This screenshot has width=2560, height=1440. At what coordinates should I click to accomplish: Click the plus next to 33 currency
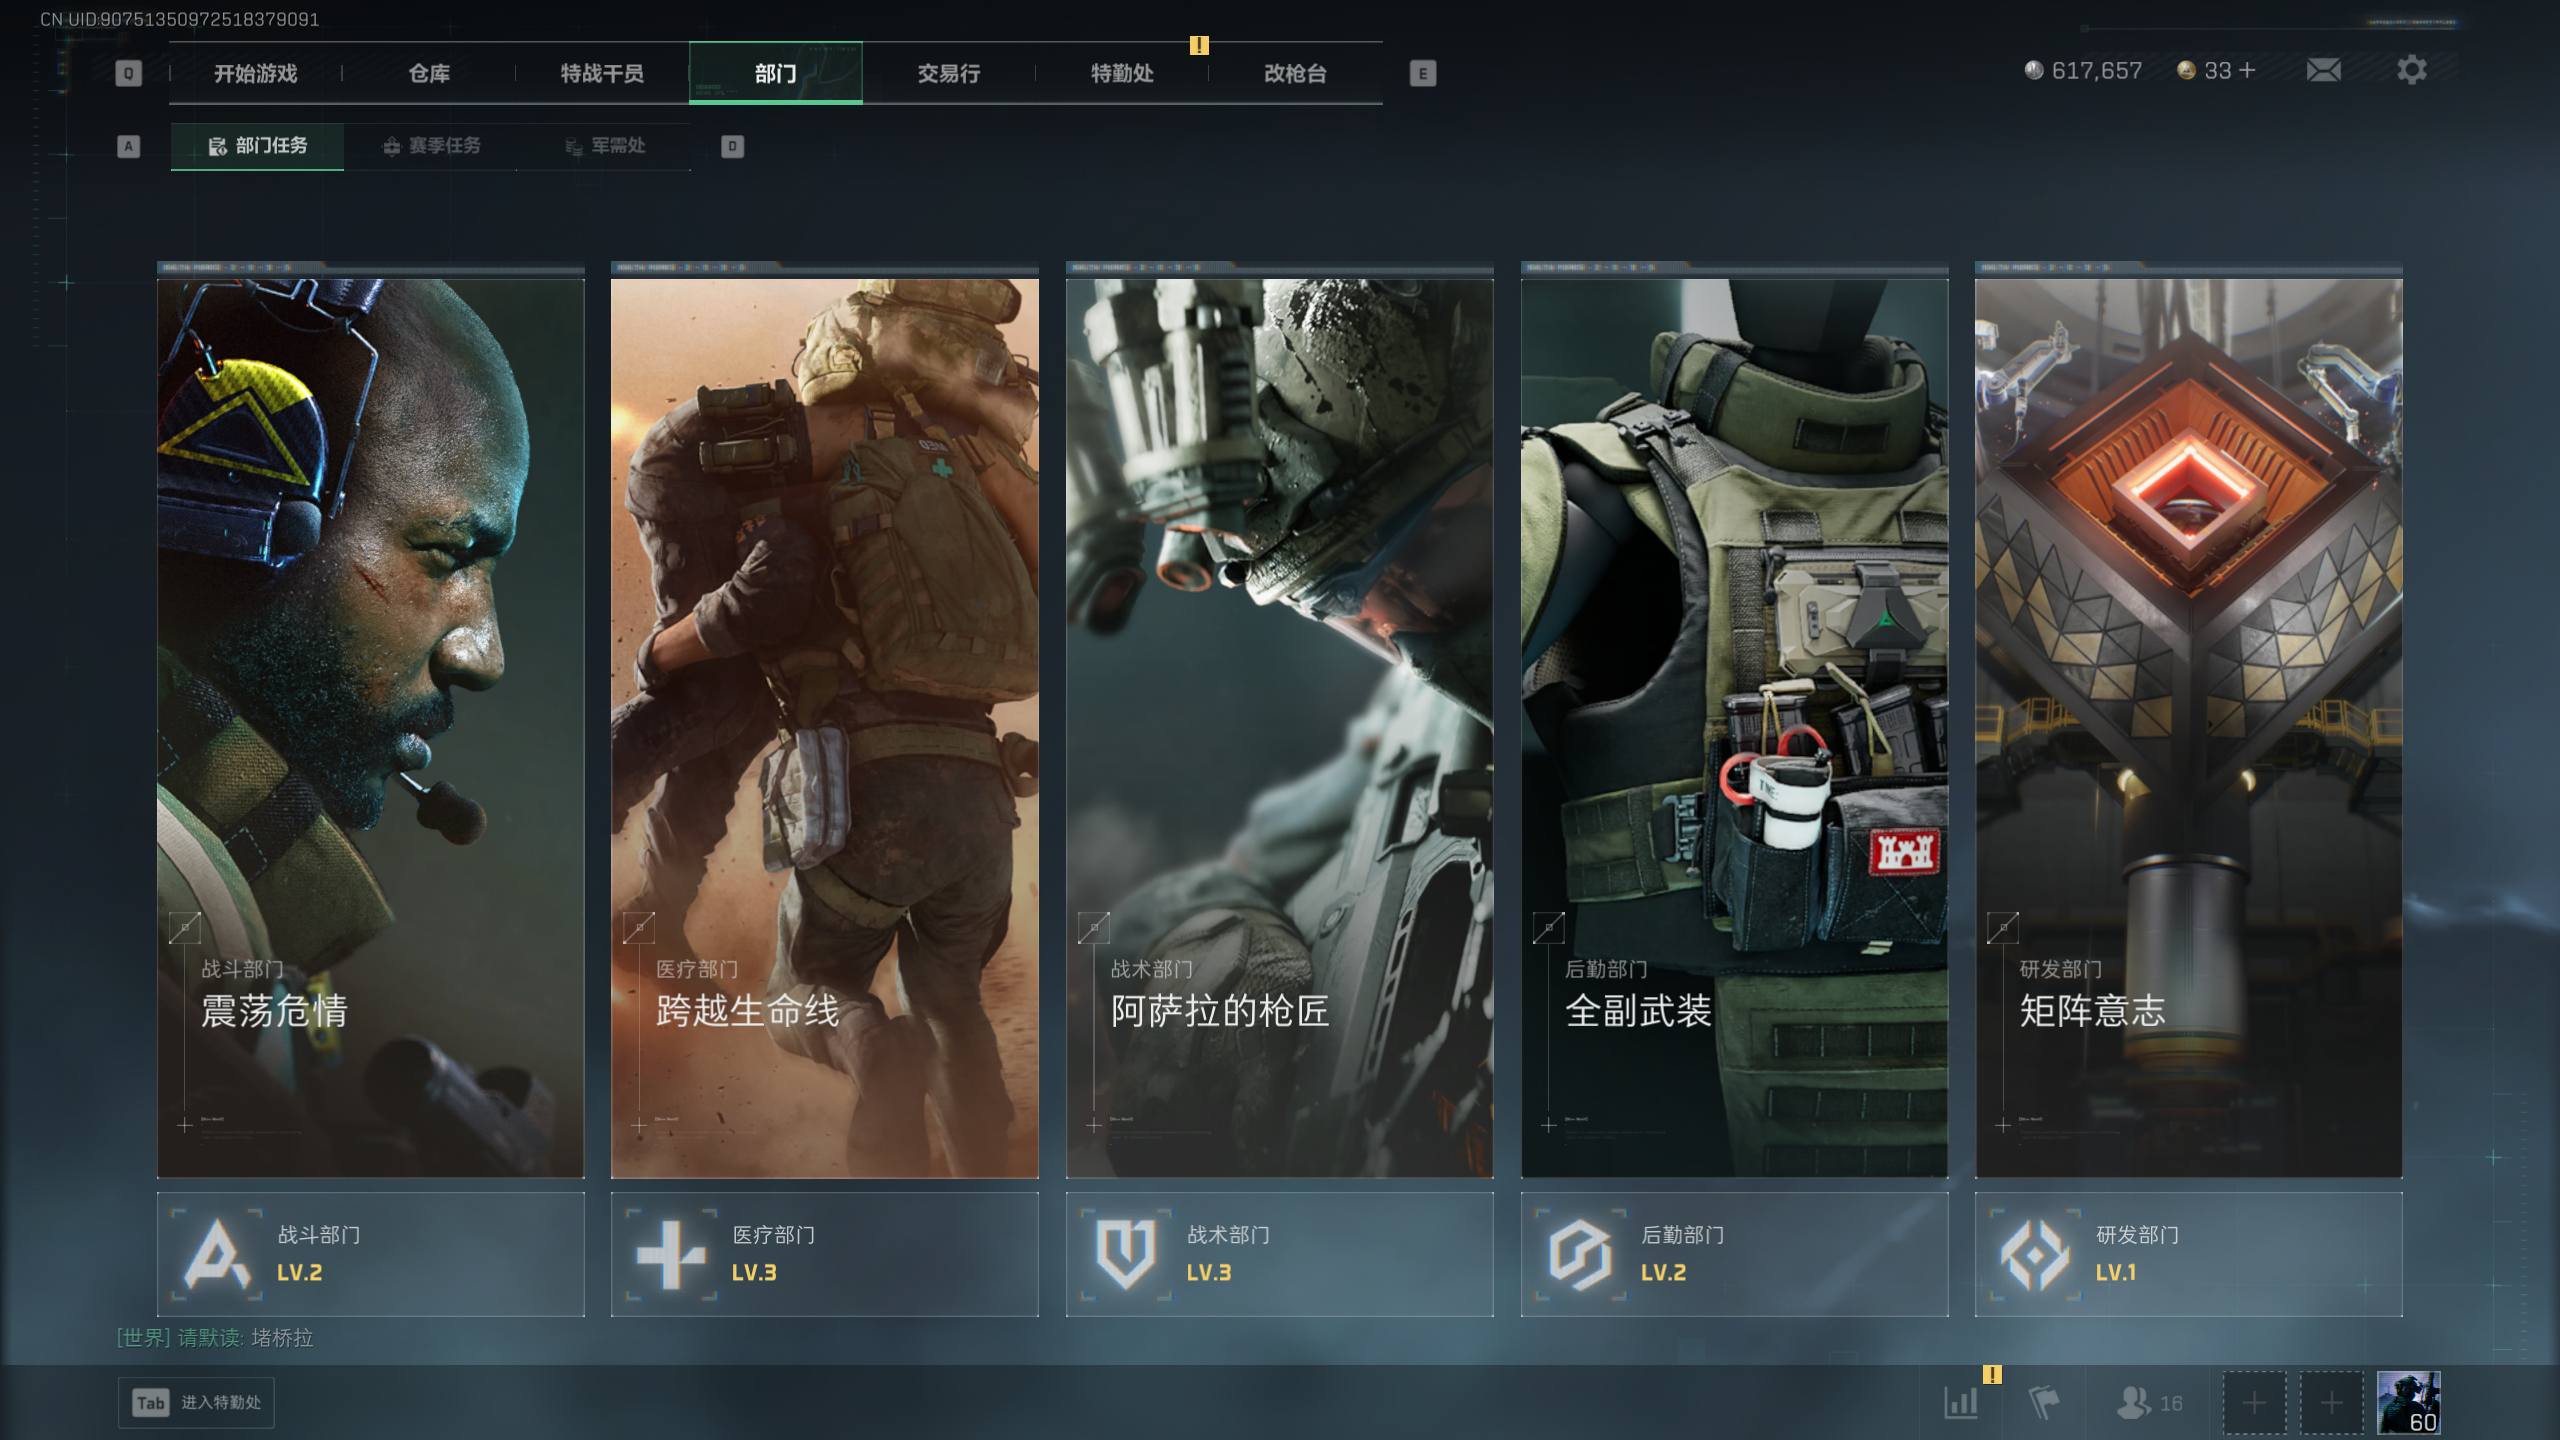[x=2247, y=70]
